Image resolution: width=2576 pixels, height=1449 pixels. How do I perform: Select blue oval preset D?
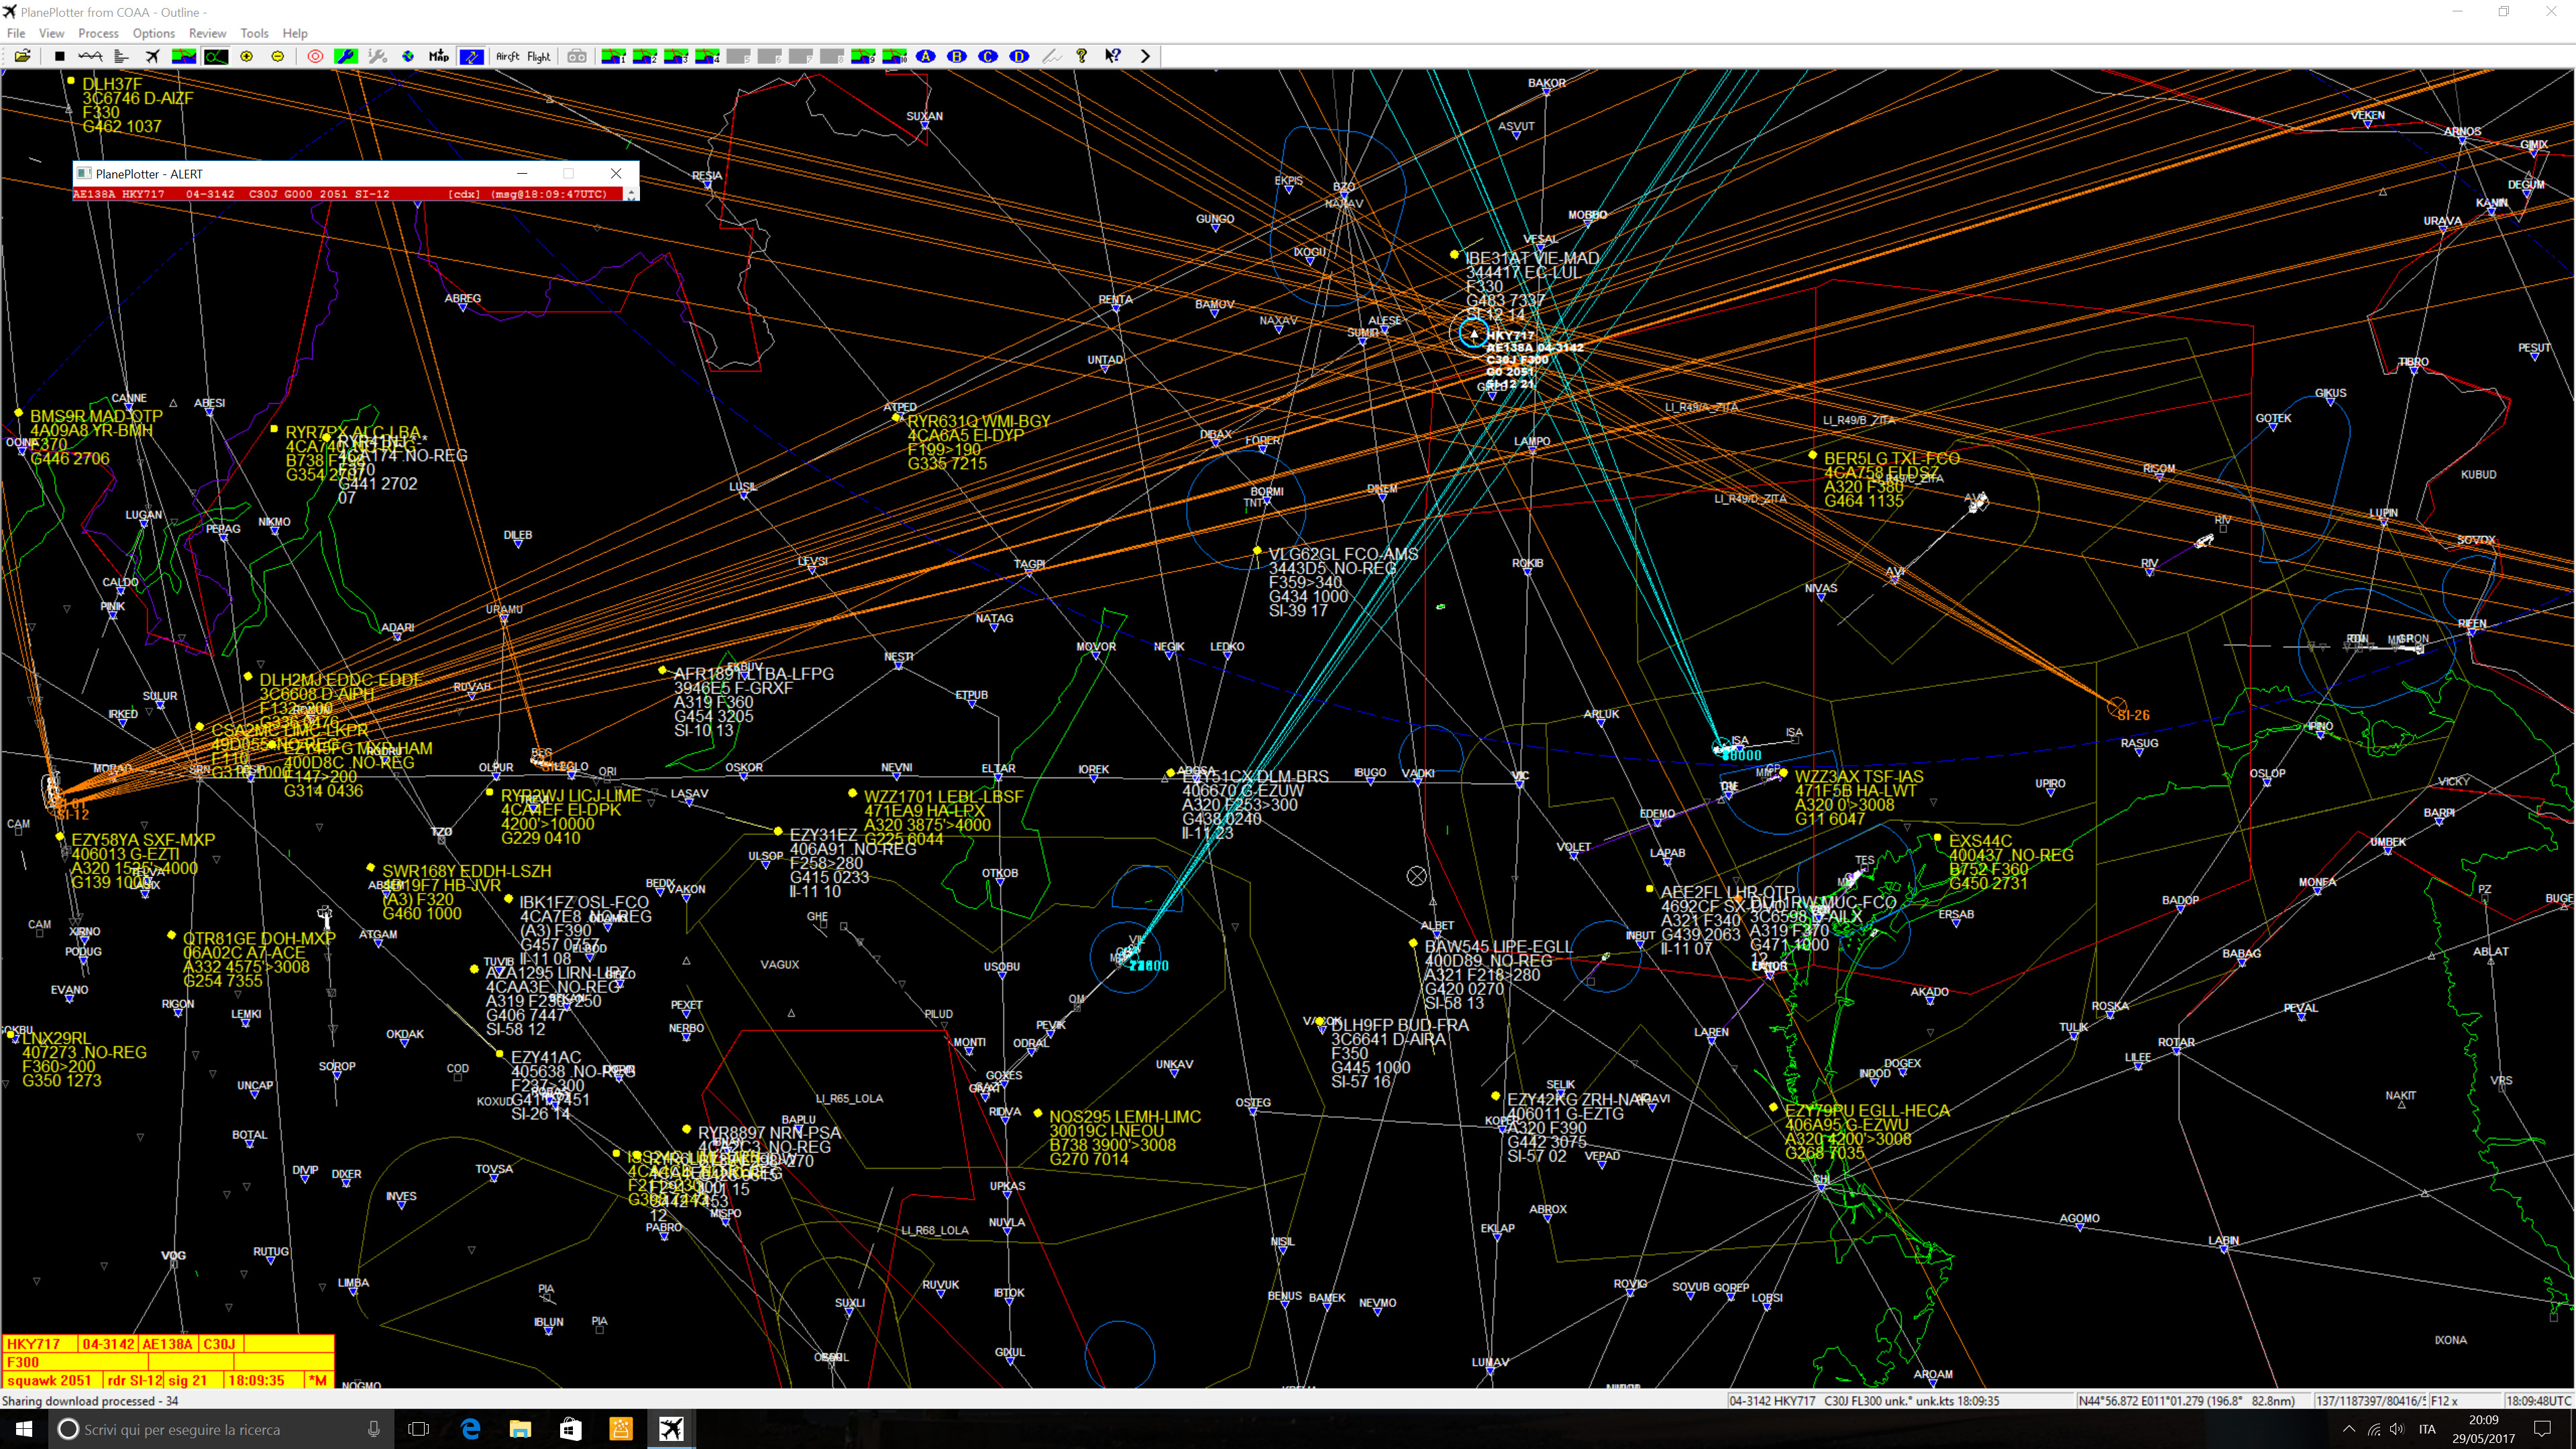1019,56
